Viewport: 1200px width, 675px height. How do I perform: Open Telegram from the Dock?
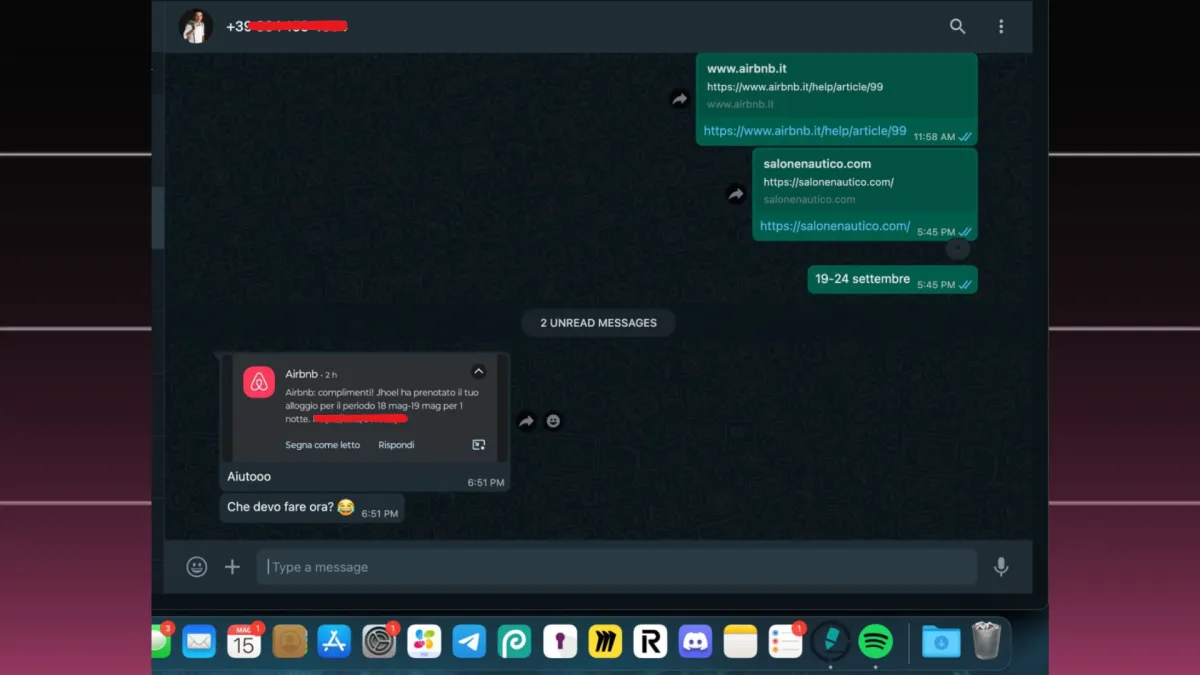coord(469,641)
